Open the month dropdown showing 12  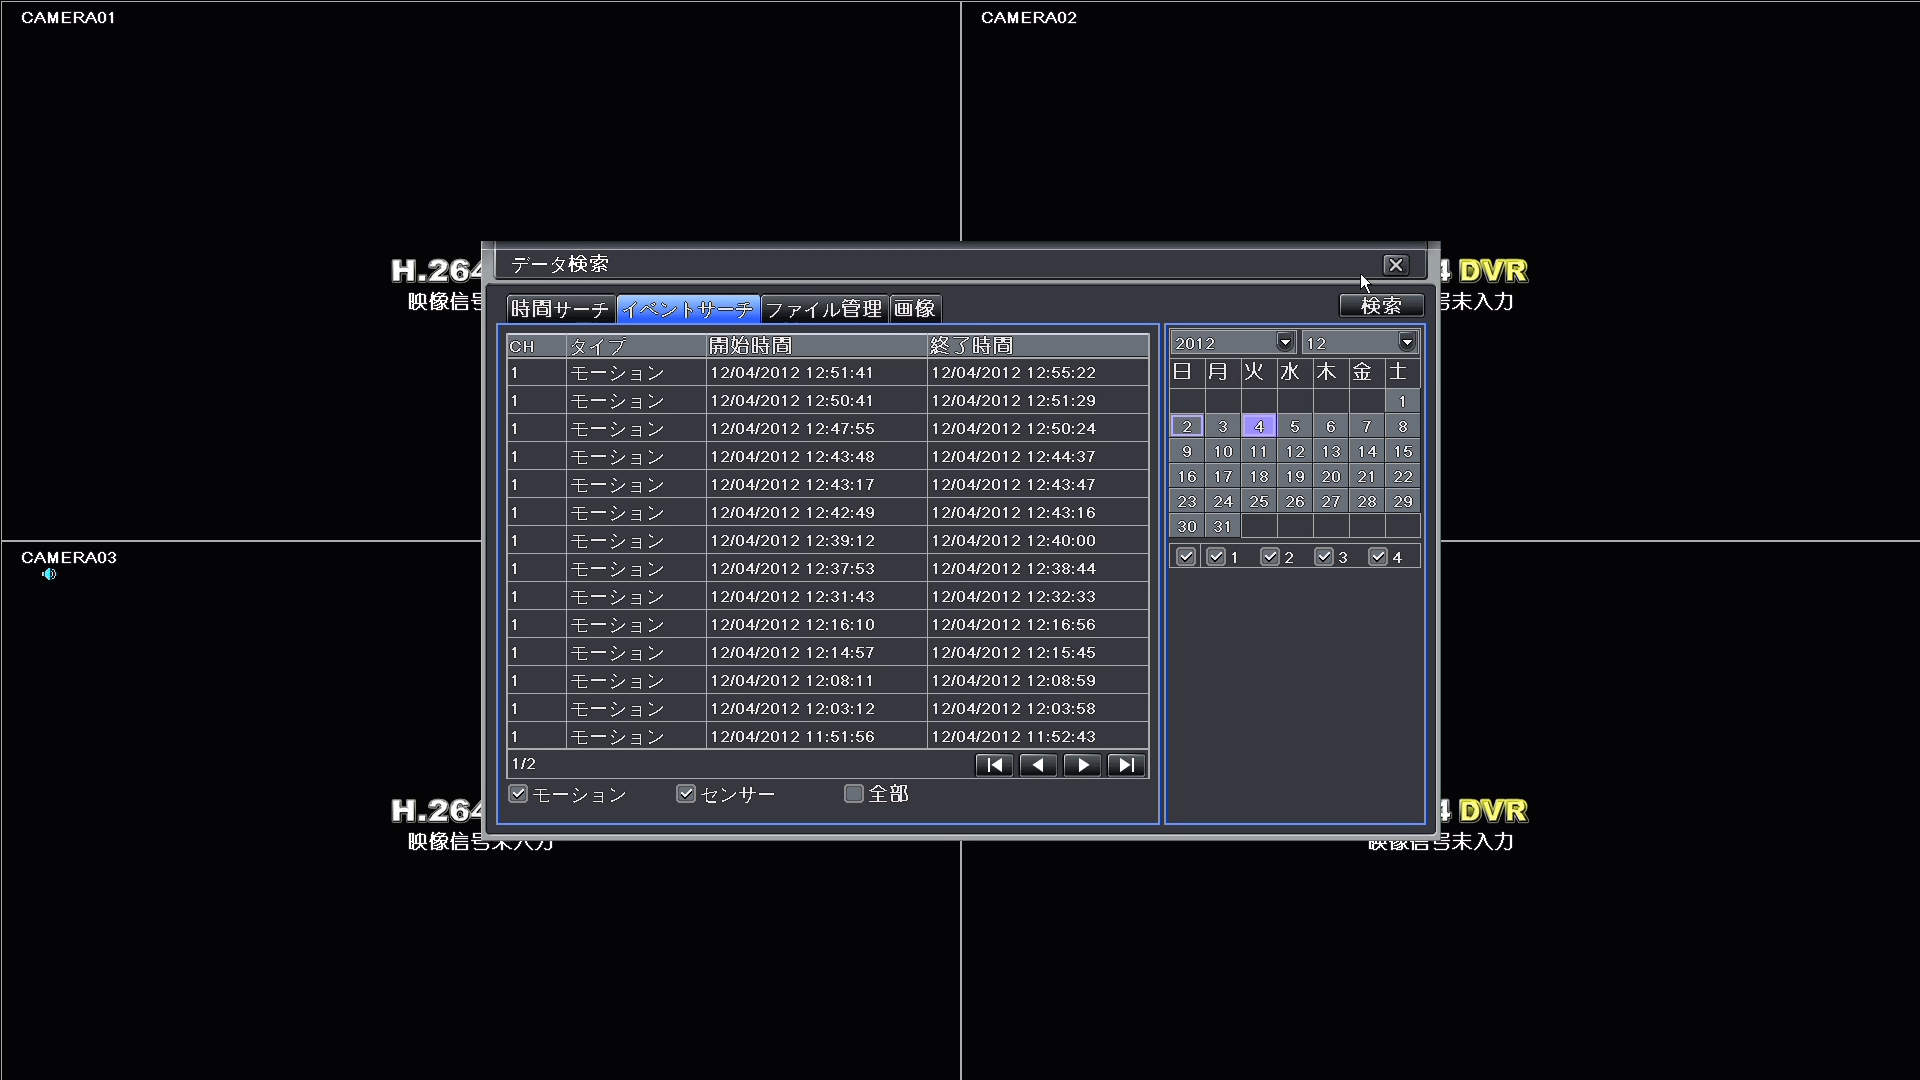tap(1406, 342)
